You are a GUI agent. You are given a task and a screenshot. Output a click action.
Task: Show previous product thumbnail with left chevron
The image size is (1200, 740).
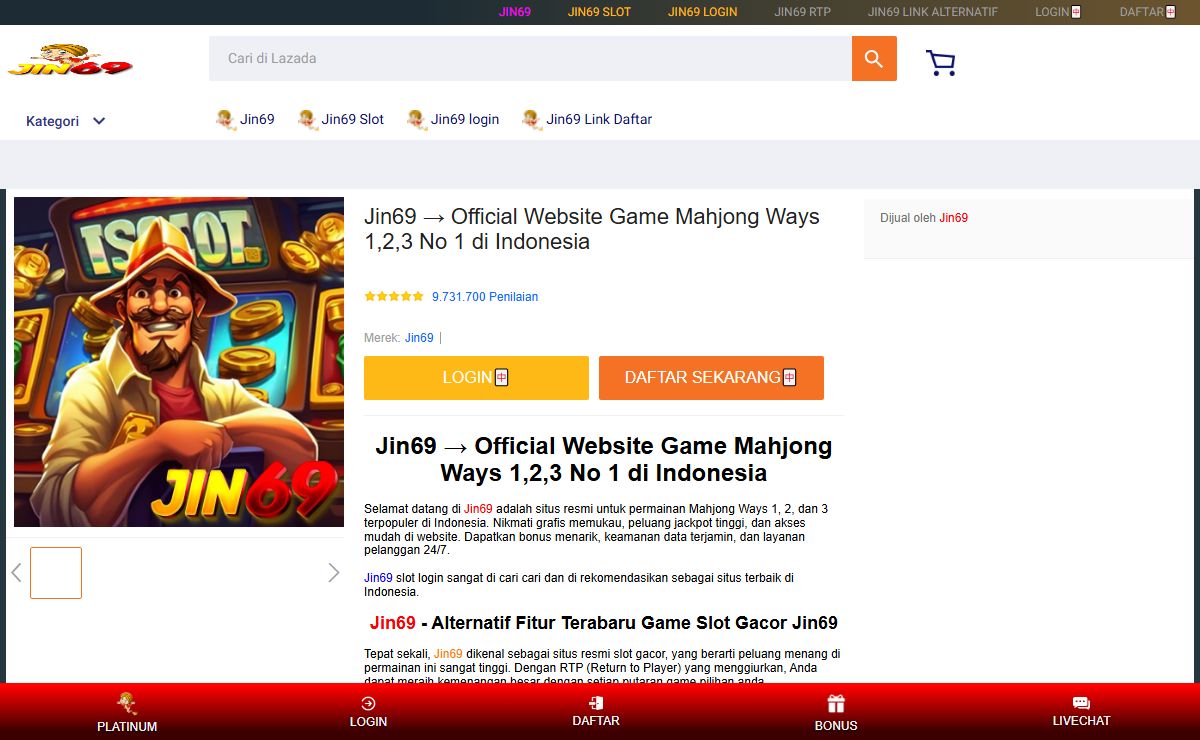point(16,573)
